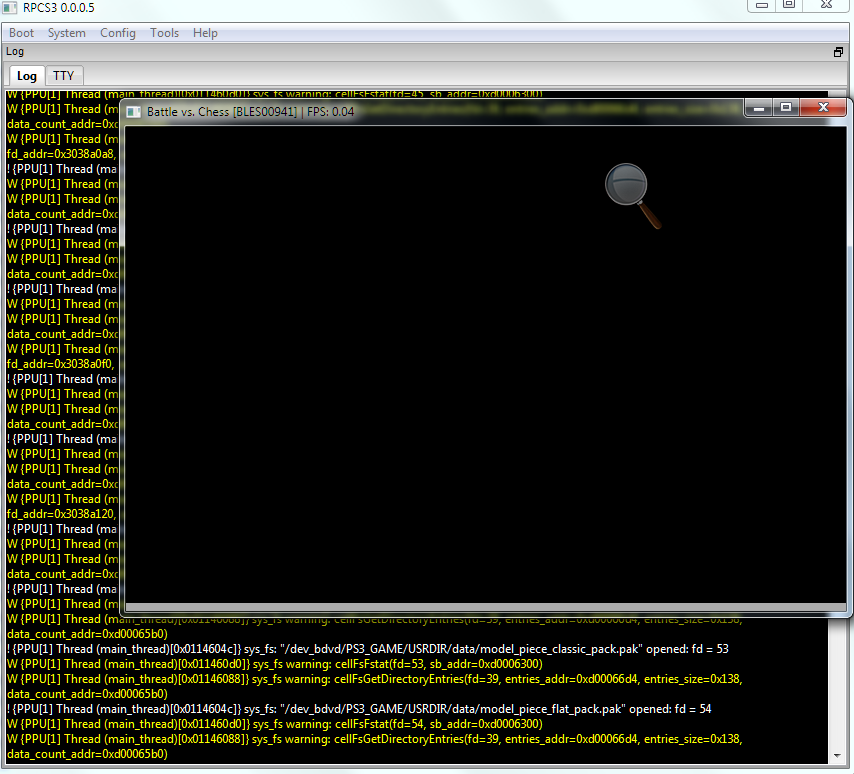The width and height of the screenshot is (854, 774).
Task: Switch to the TTY tab
Action: [x=63, y=76]
